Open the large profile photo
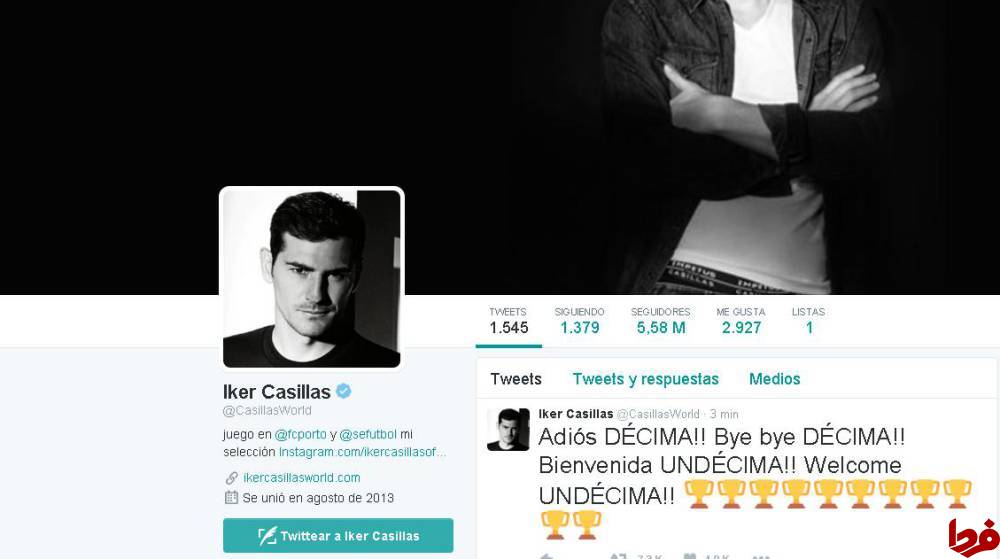 (x=312, y=279)
